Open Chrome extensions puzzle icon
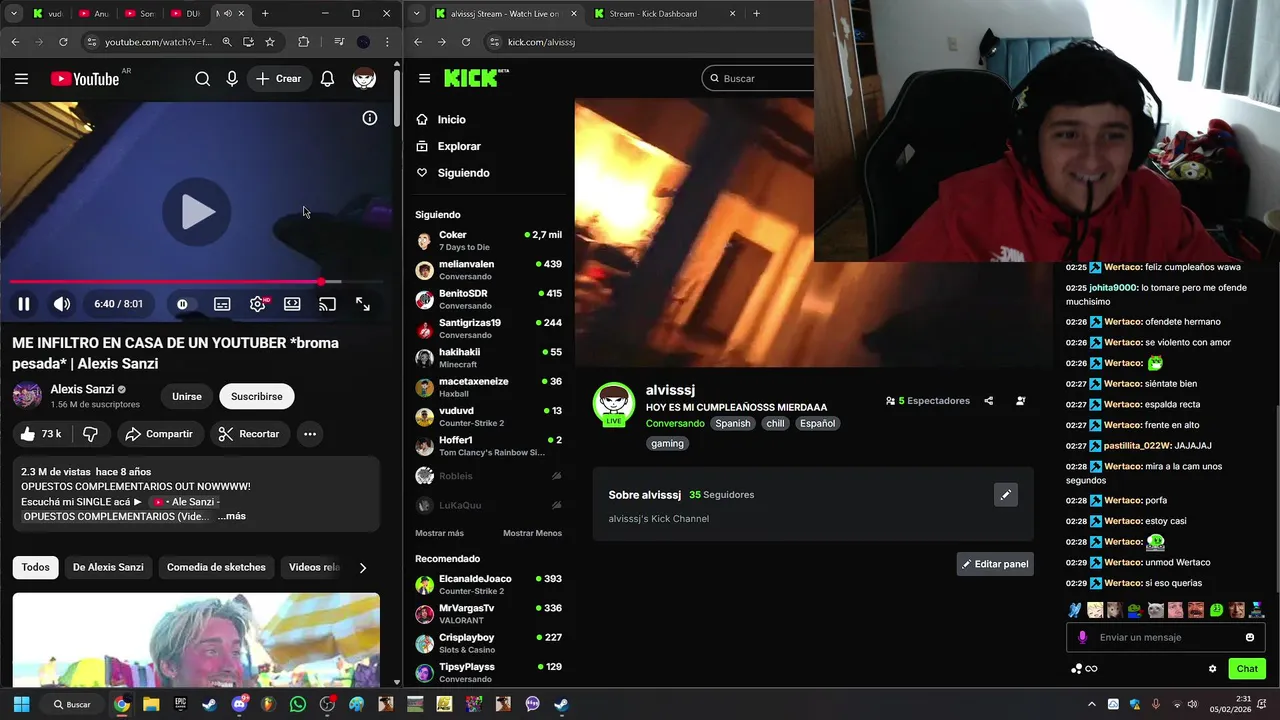Screen dimensions: 1280x720 pyautogui.click(x=304, y=42)
